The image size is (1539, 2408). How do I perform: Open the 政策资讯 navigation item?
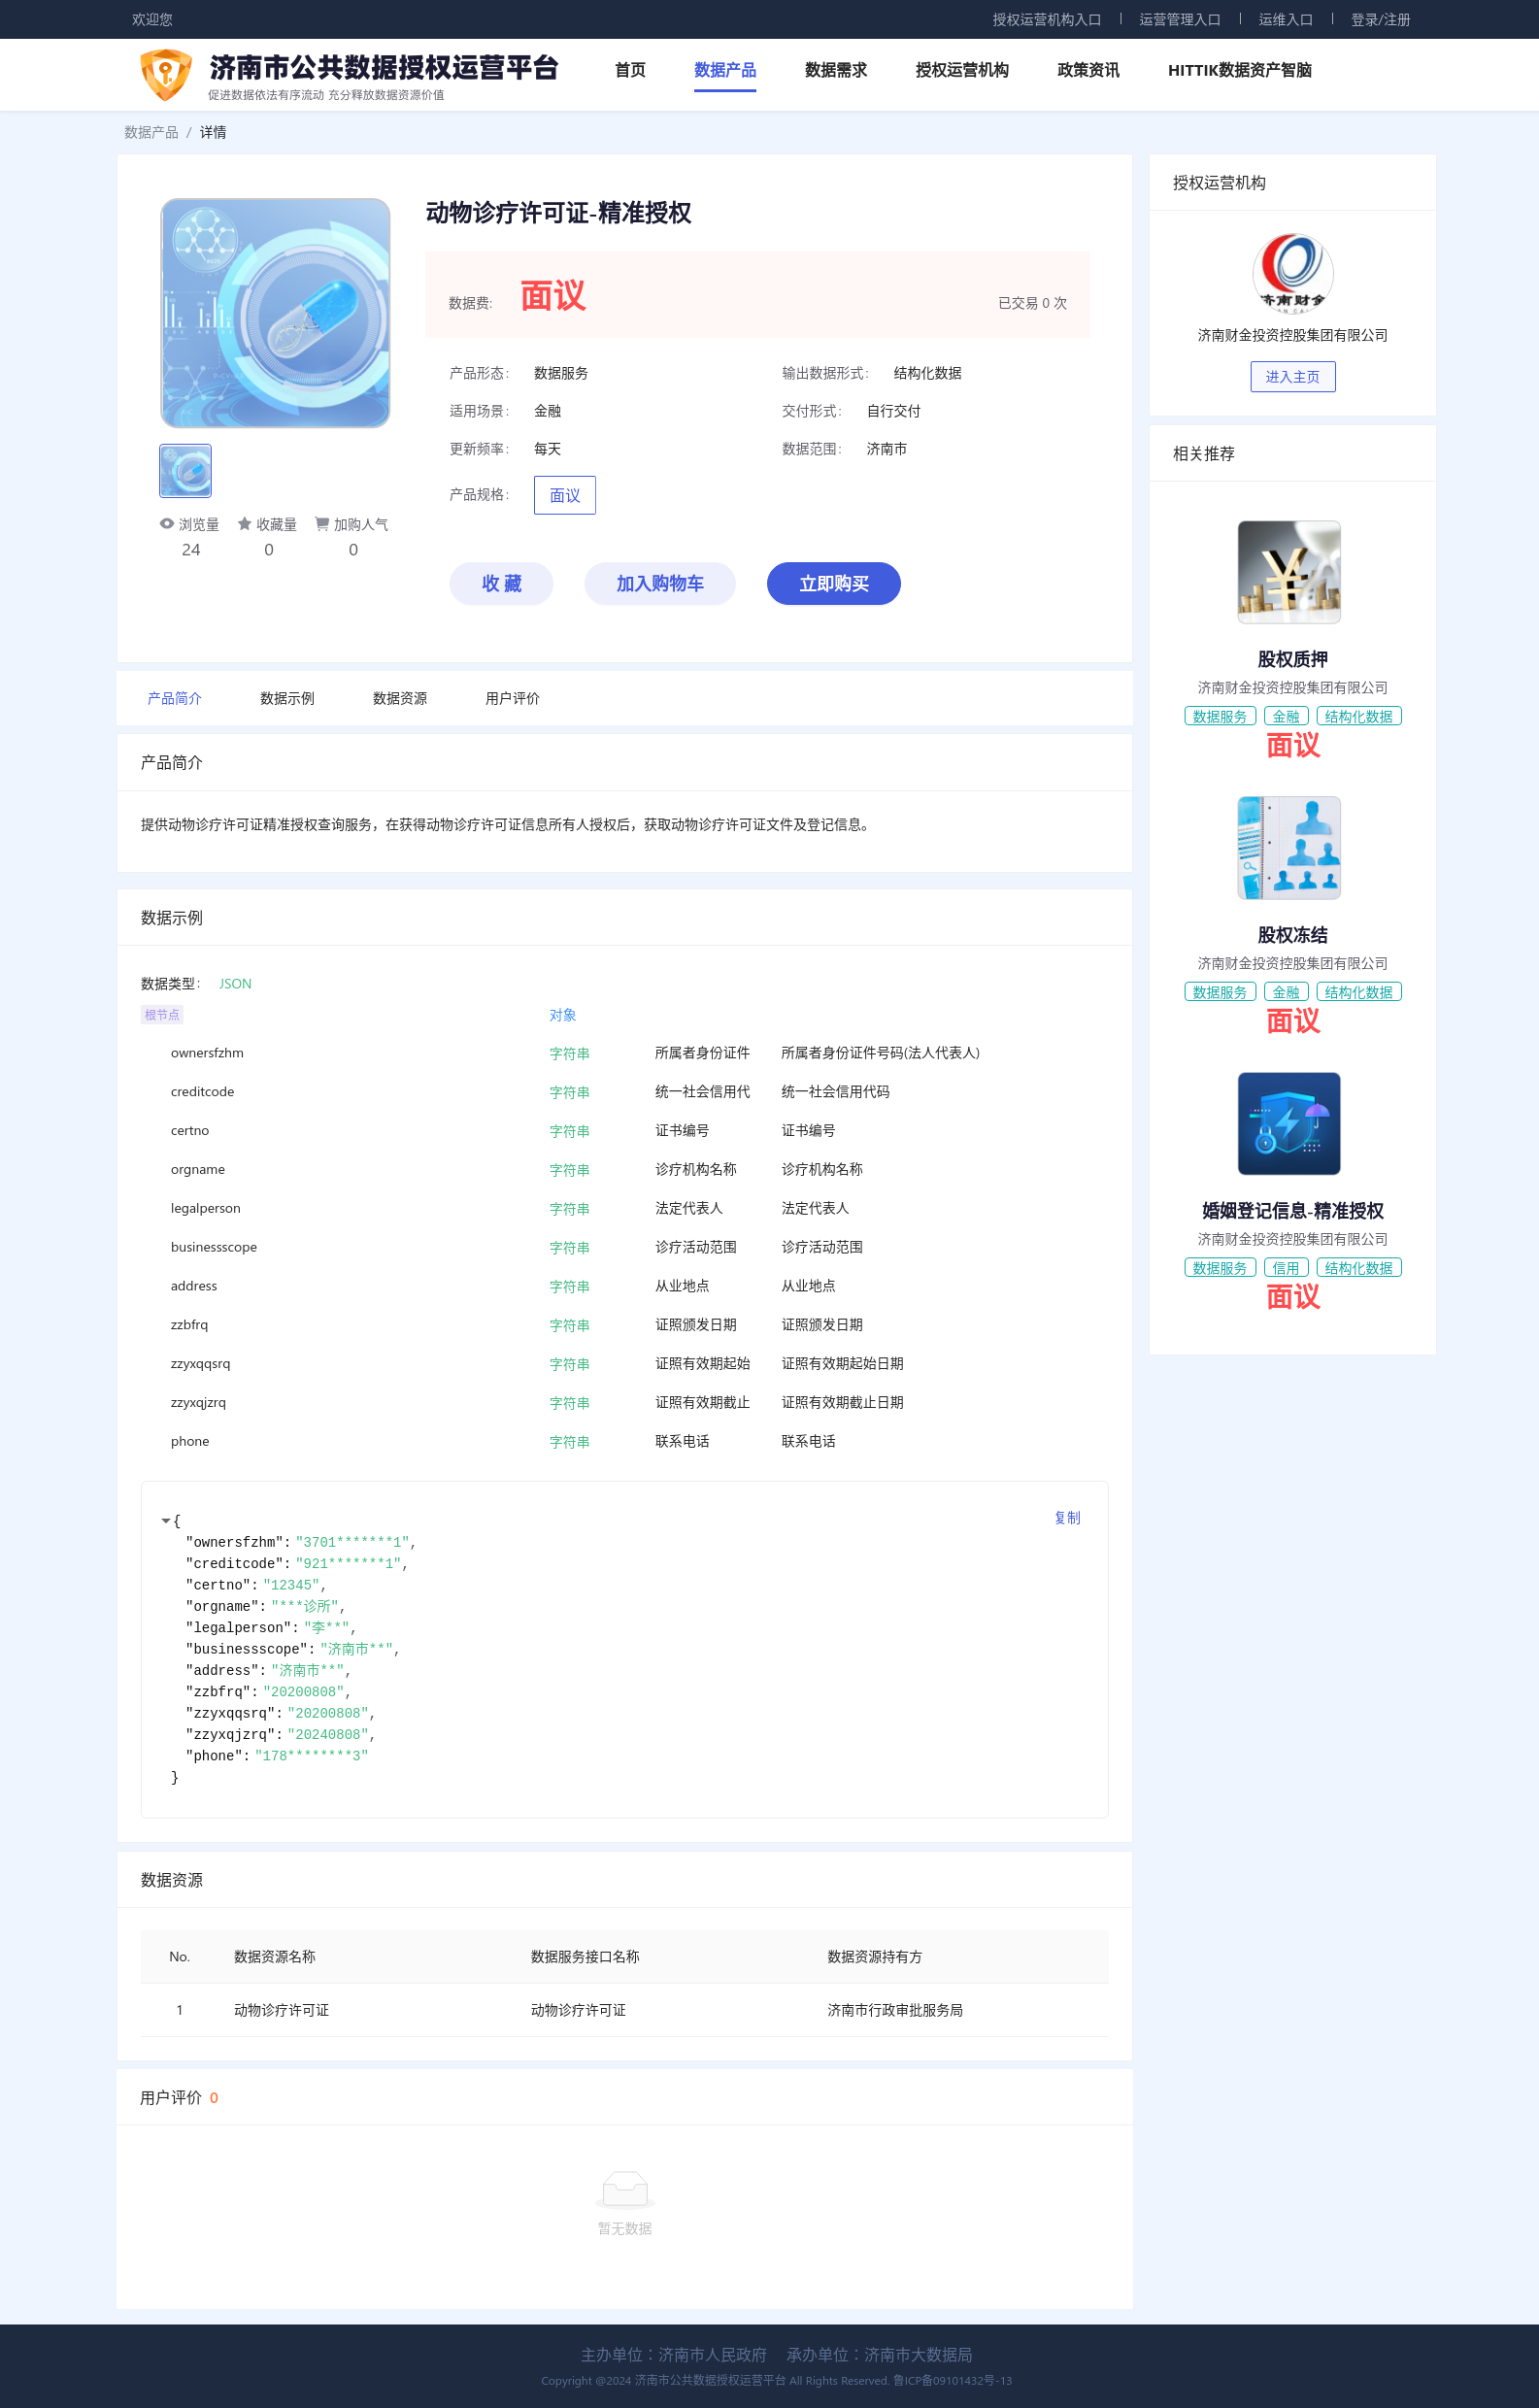coord(1088,70)
